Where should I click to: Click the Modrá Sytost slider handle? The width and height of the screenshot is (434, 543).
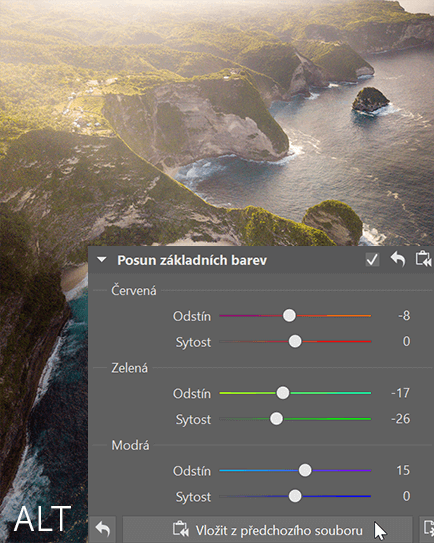point(295,496)
